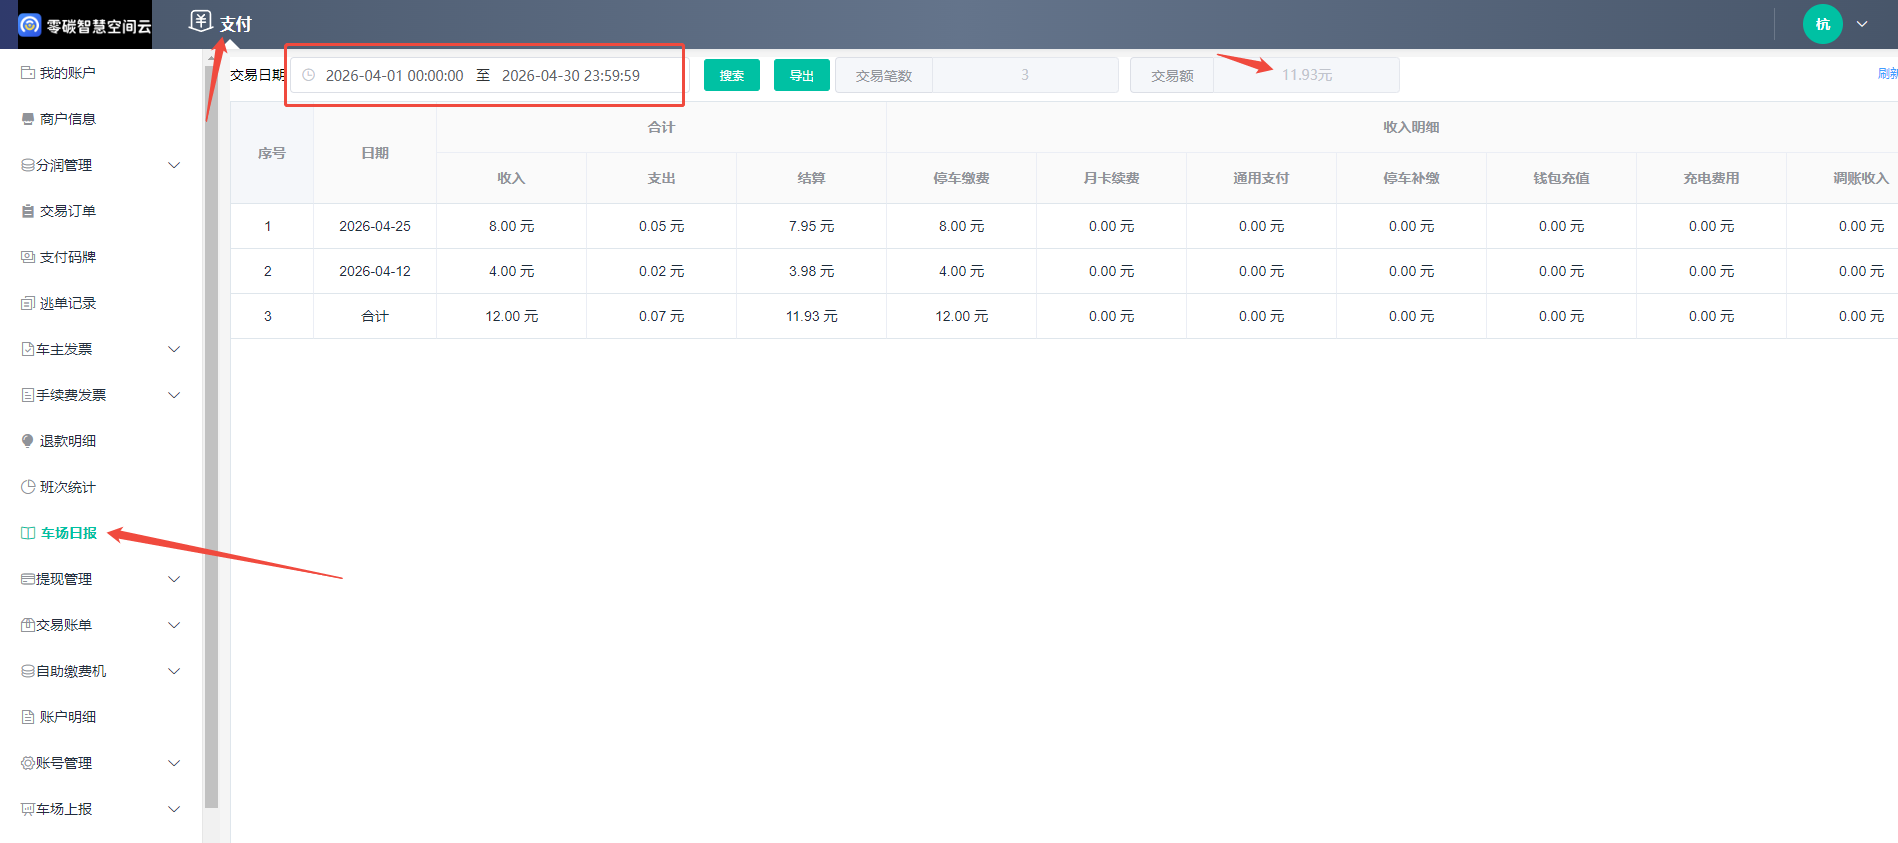Click the 支付码牌 sidebar icon
1898x843 pixels.
tap(28, 257)
